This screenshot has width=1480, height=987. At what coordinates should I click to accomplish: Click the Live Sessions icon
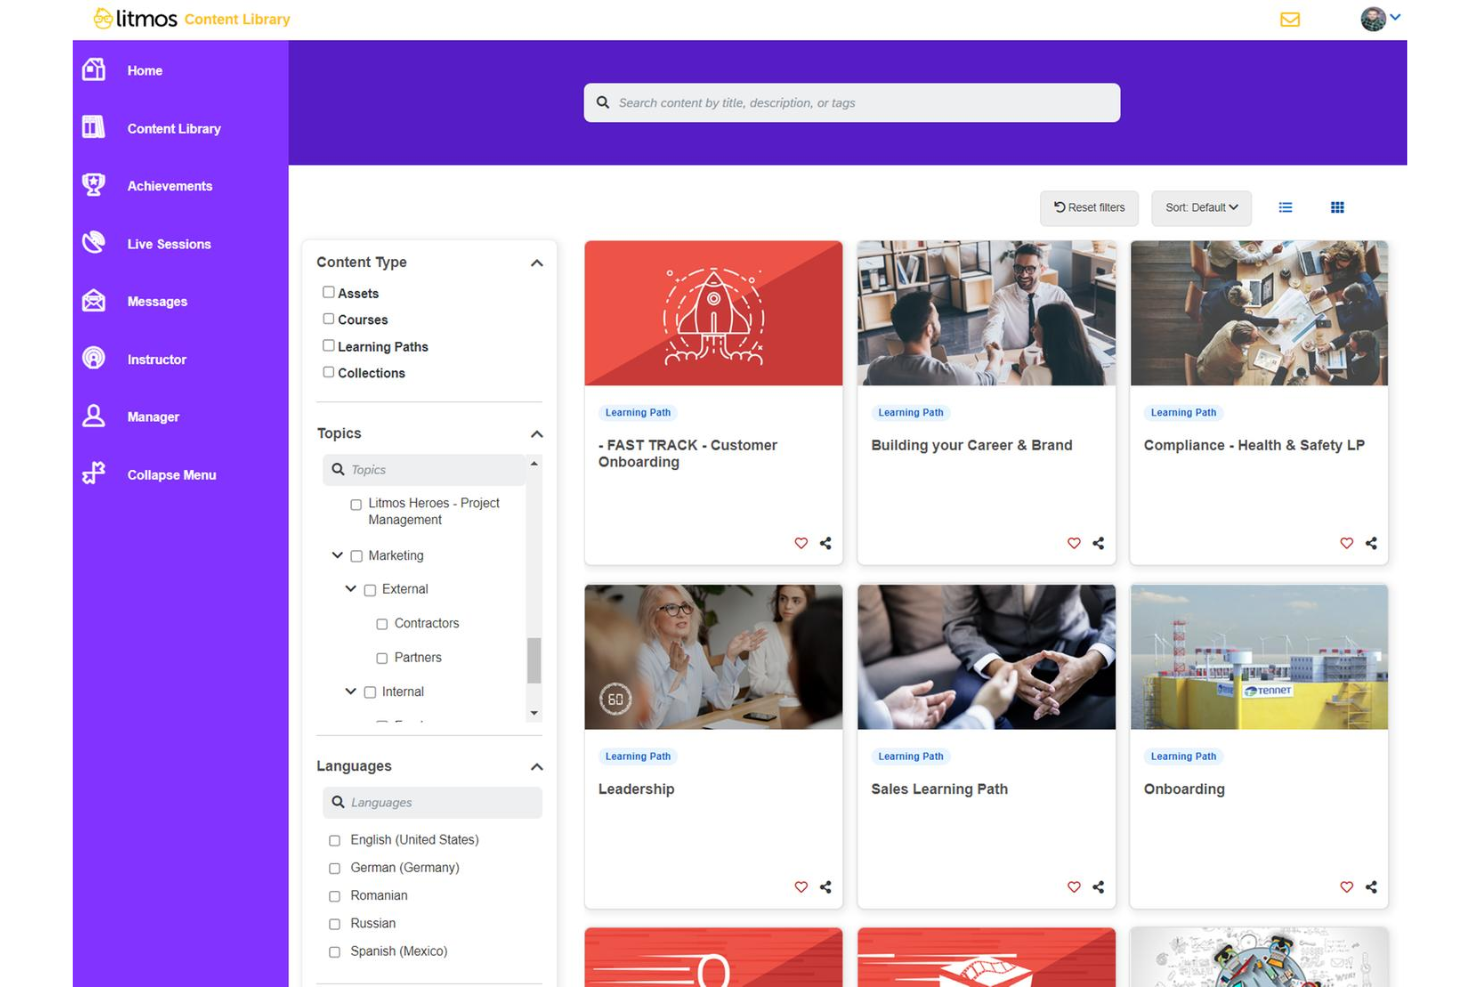click(94, 243)
